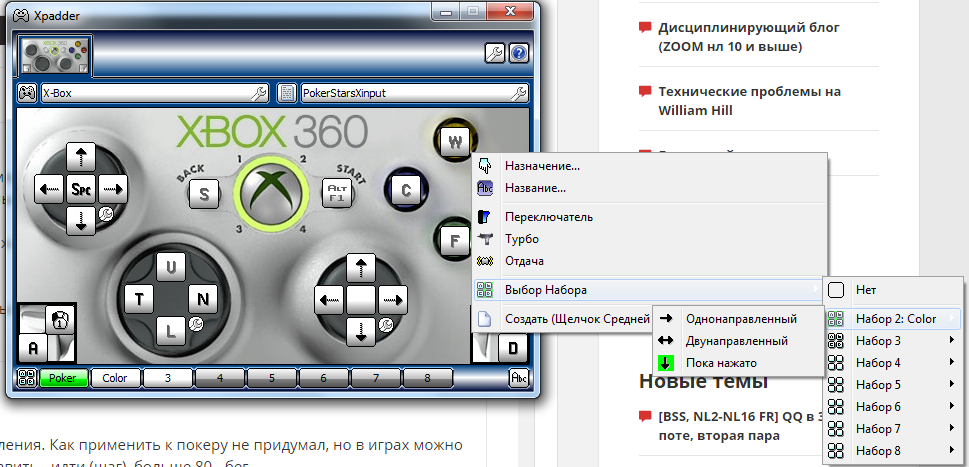Switch to set 7
969x467 pixels.
375,378
